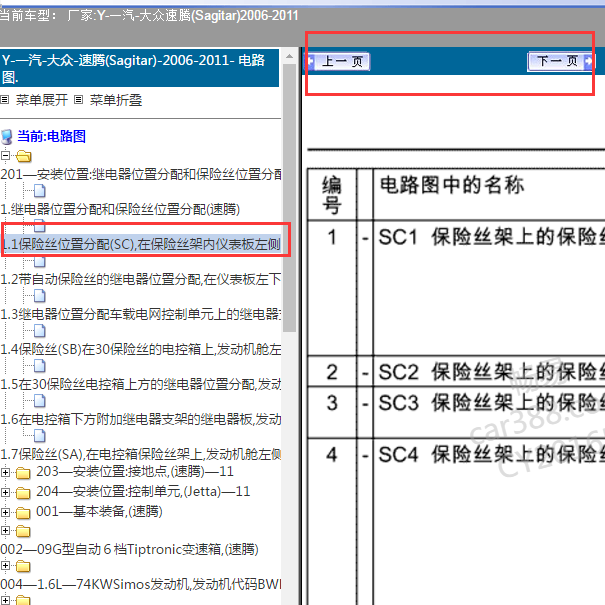This screenshot has height=605, width=605.
Task: Expand the 203—安装位置:接地点 folder
Action: coord(5,472)
